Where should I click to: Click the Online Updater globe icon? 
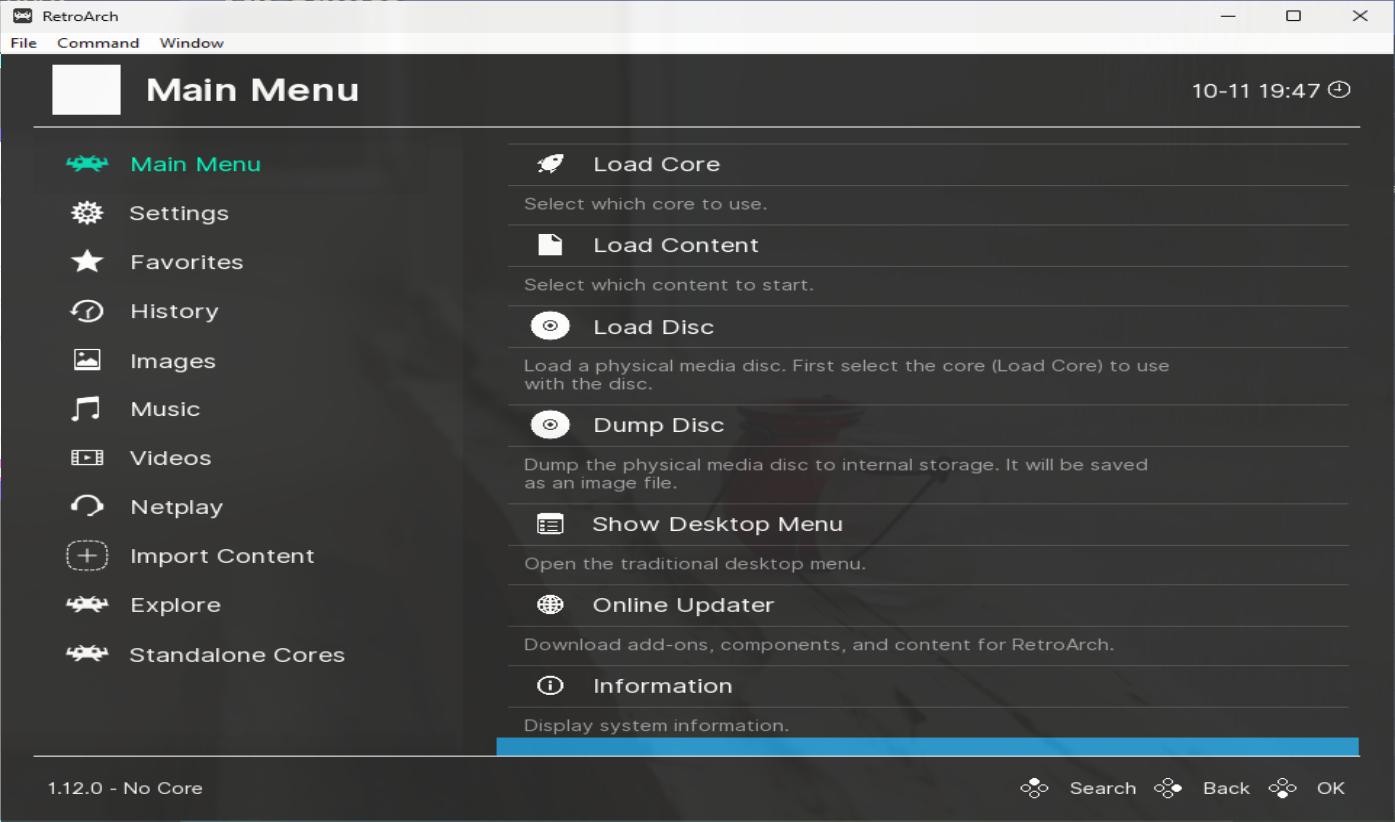[551, 604]
